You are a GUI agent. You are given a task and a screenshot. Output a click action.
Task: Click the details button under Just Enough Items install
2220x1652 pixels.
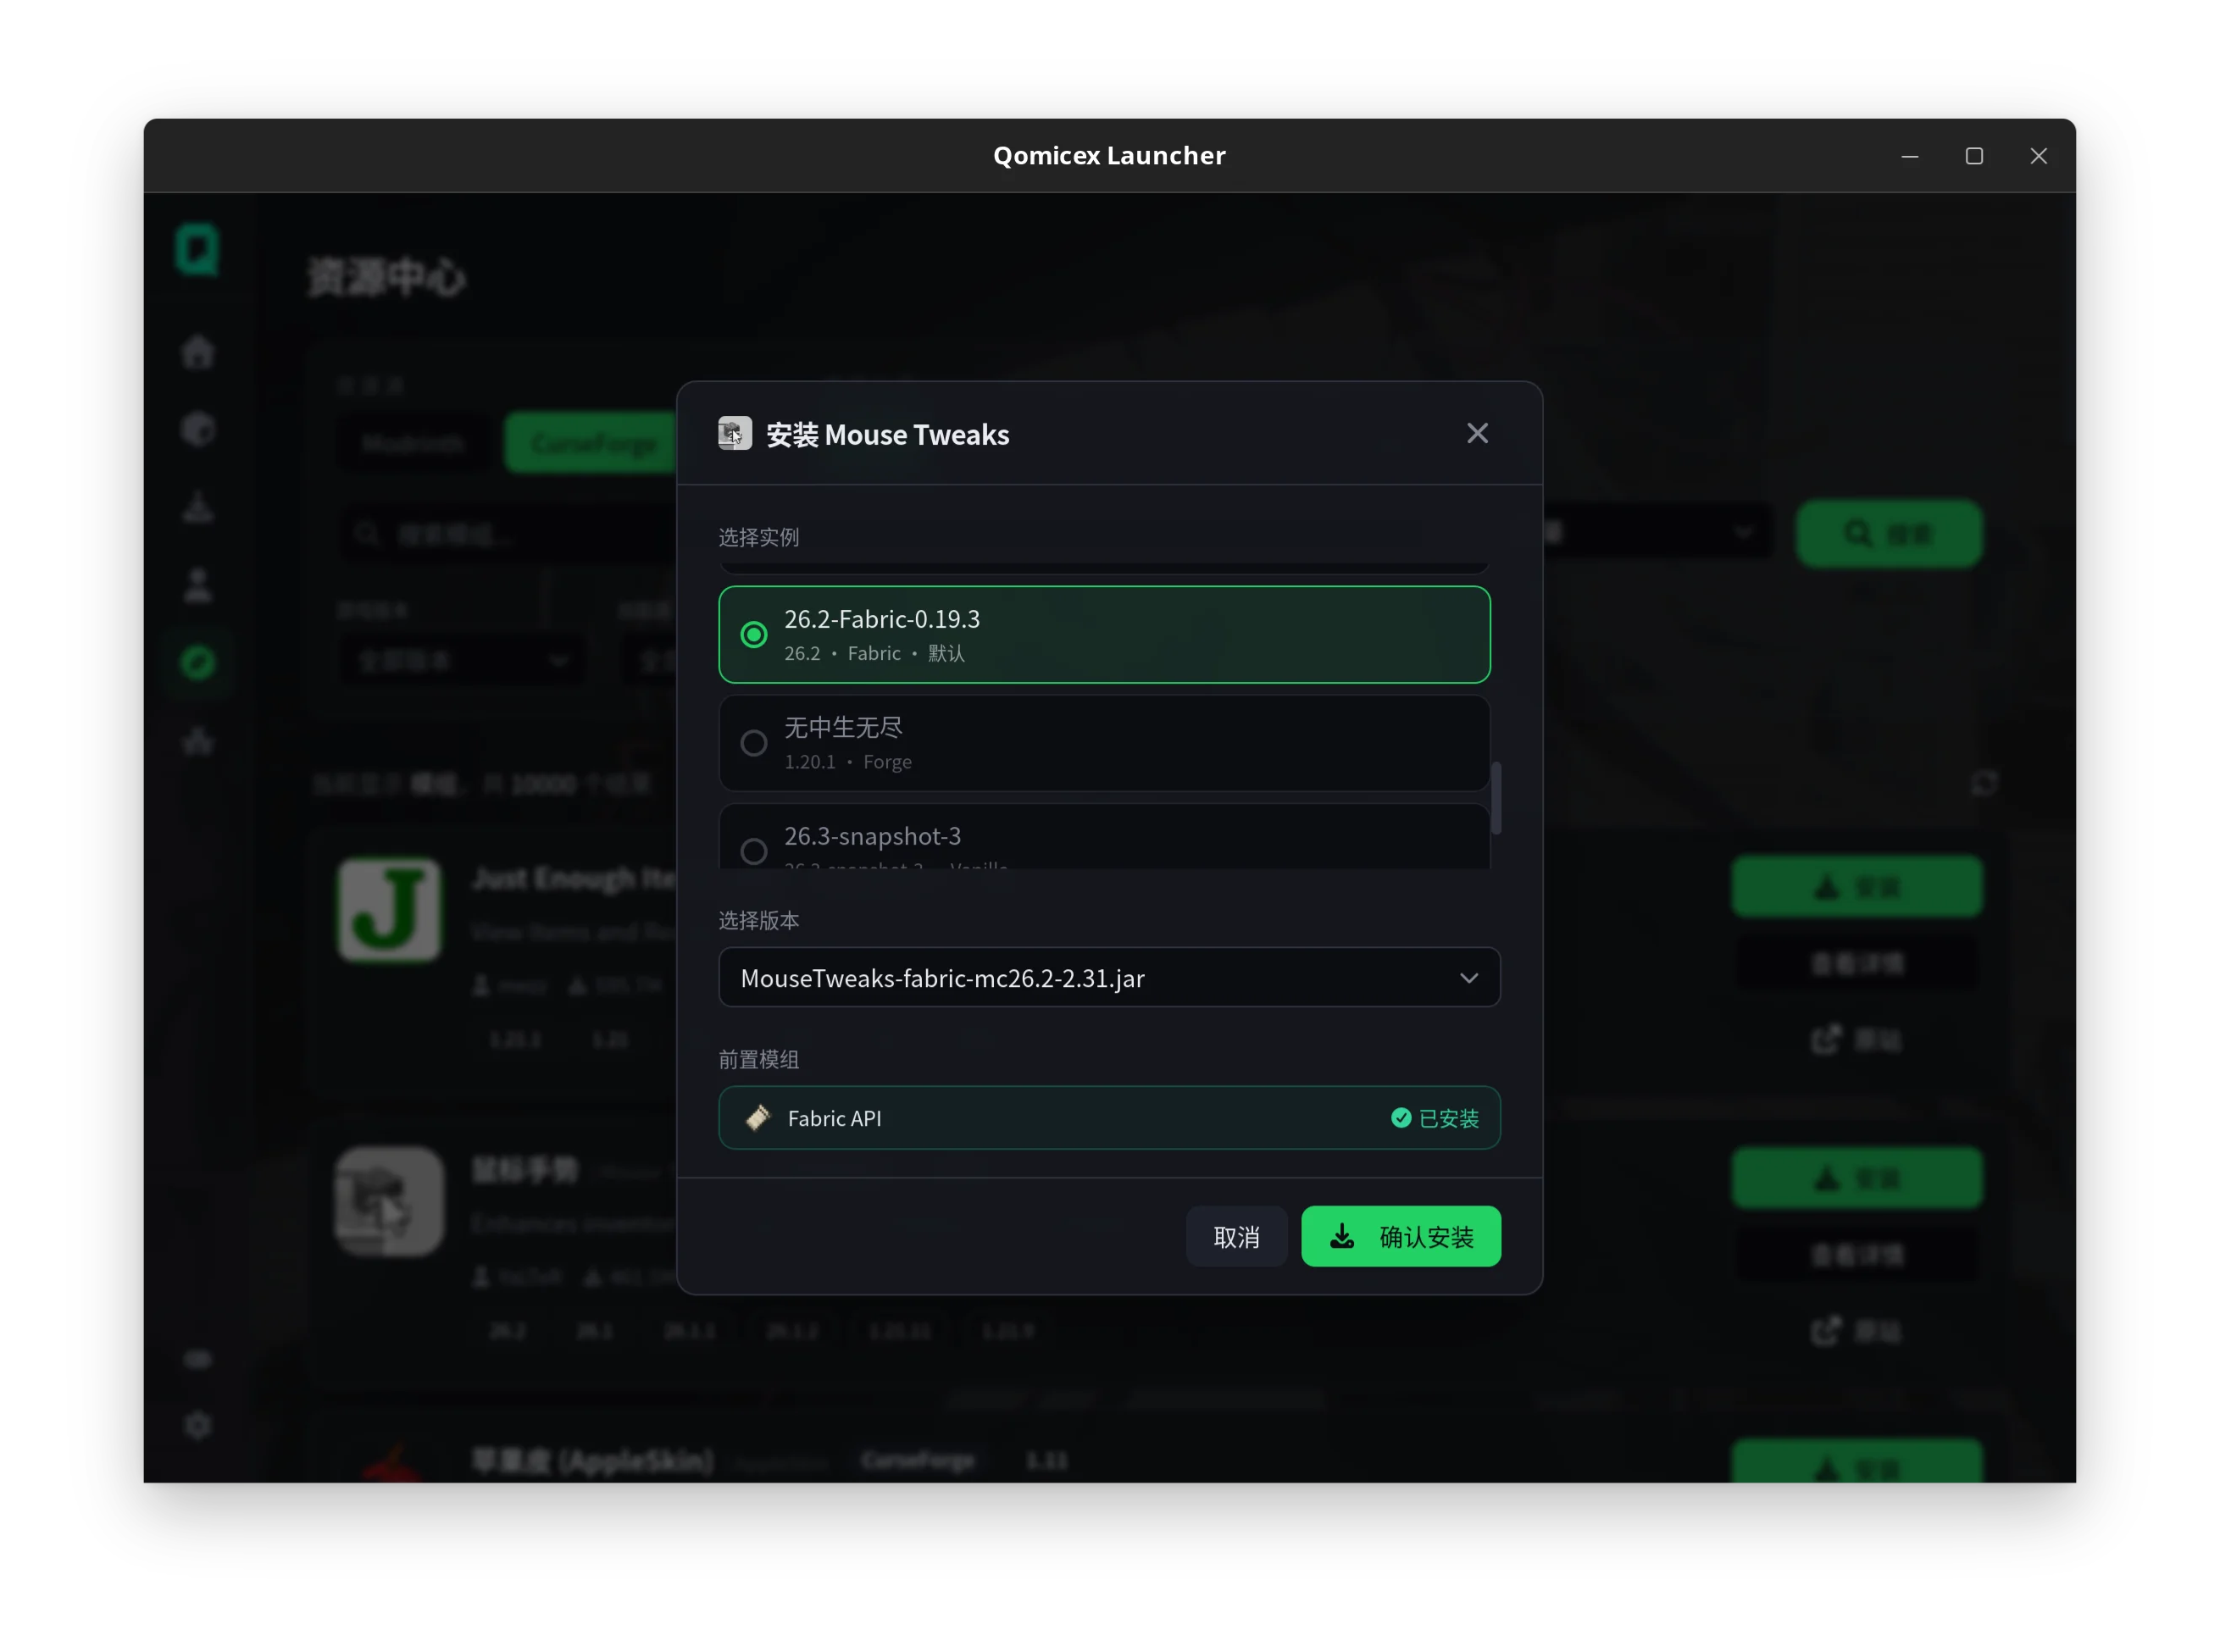[1857, 963]
